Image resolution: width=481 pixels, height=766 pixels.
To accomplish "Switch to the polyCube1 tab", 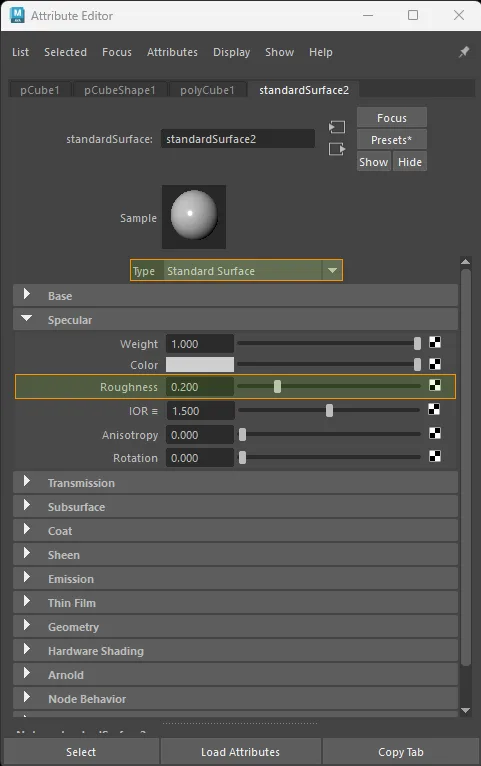I will (x=207, y=90).
